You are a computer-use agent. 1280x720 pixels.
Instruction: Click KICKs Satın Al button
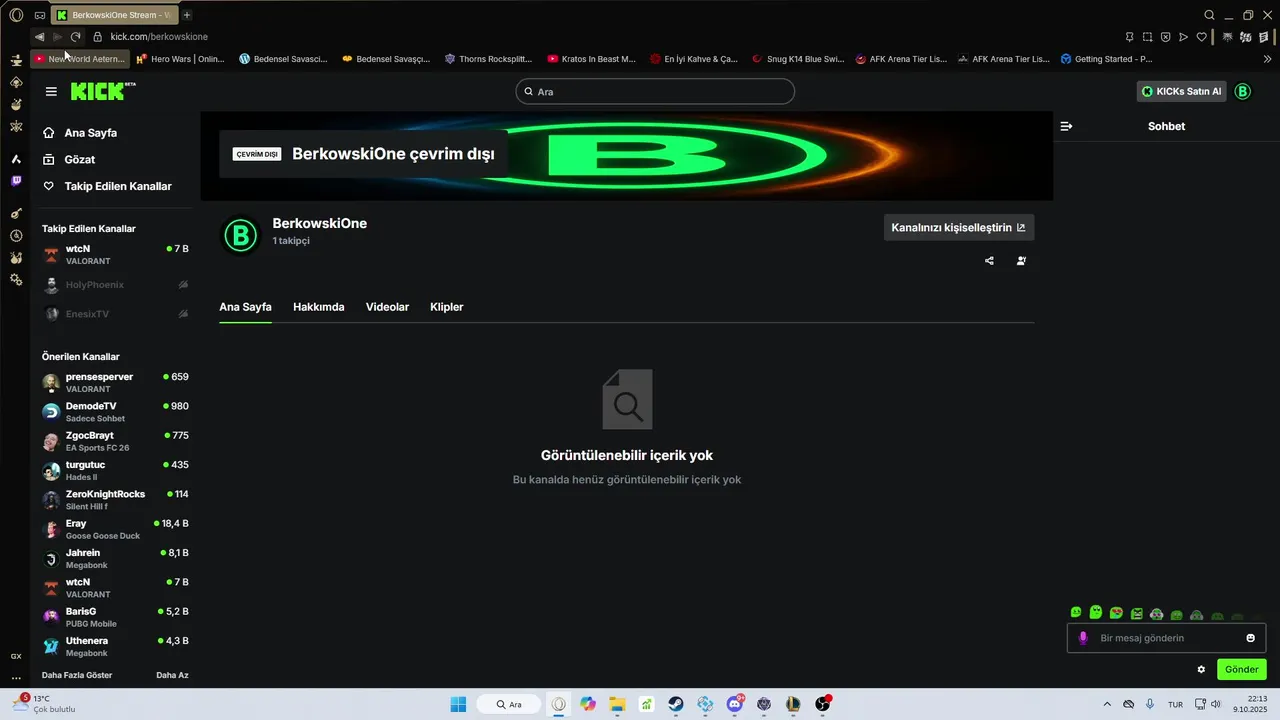tap(1181, 91)
